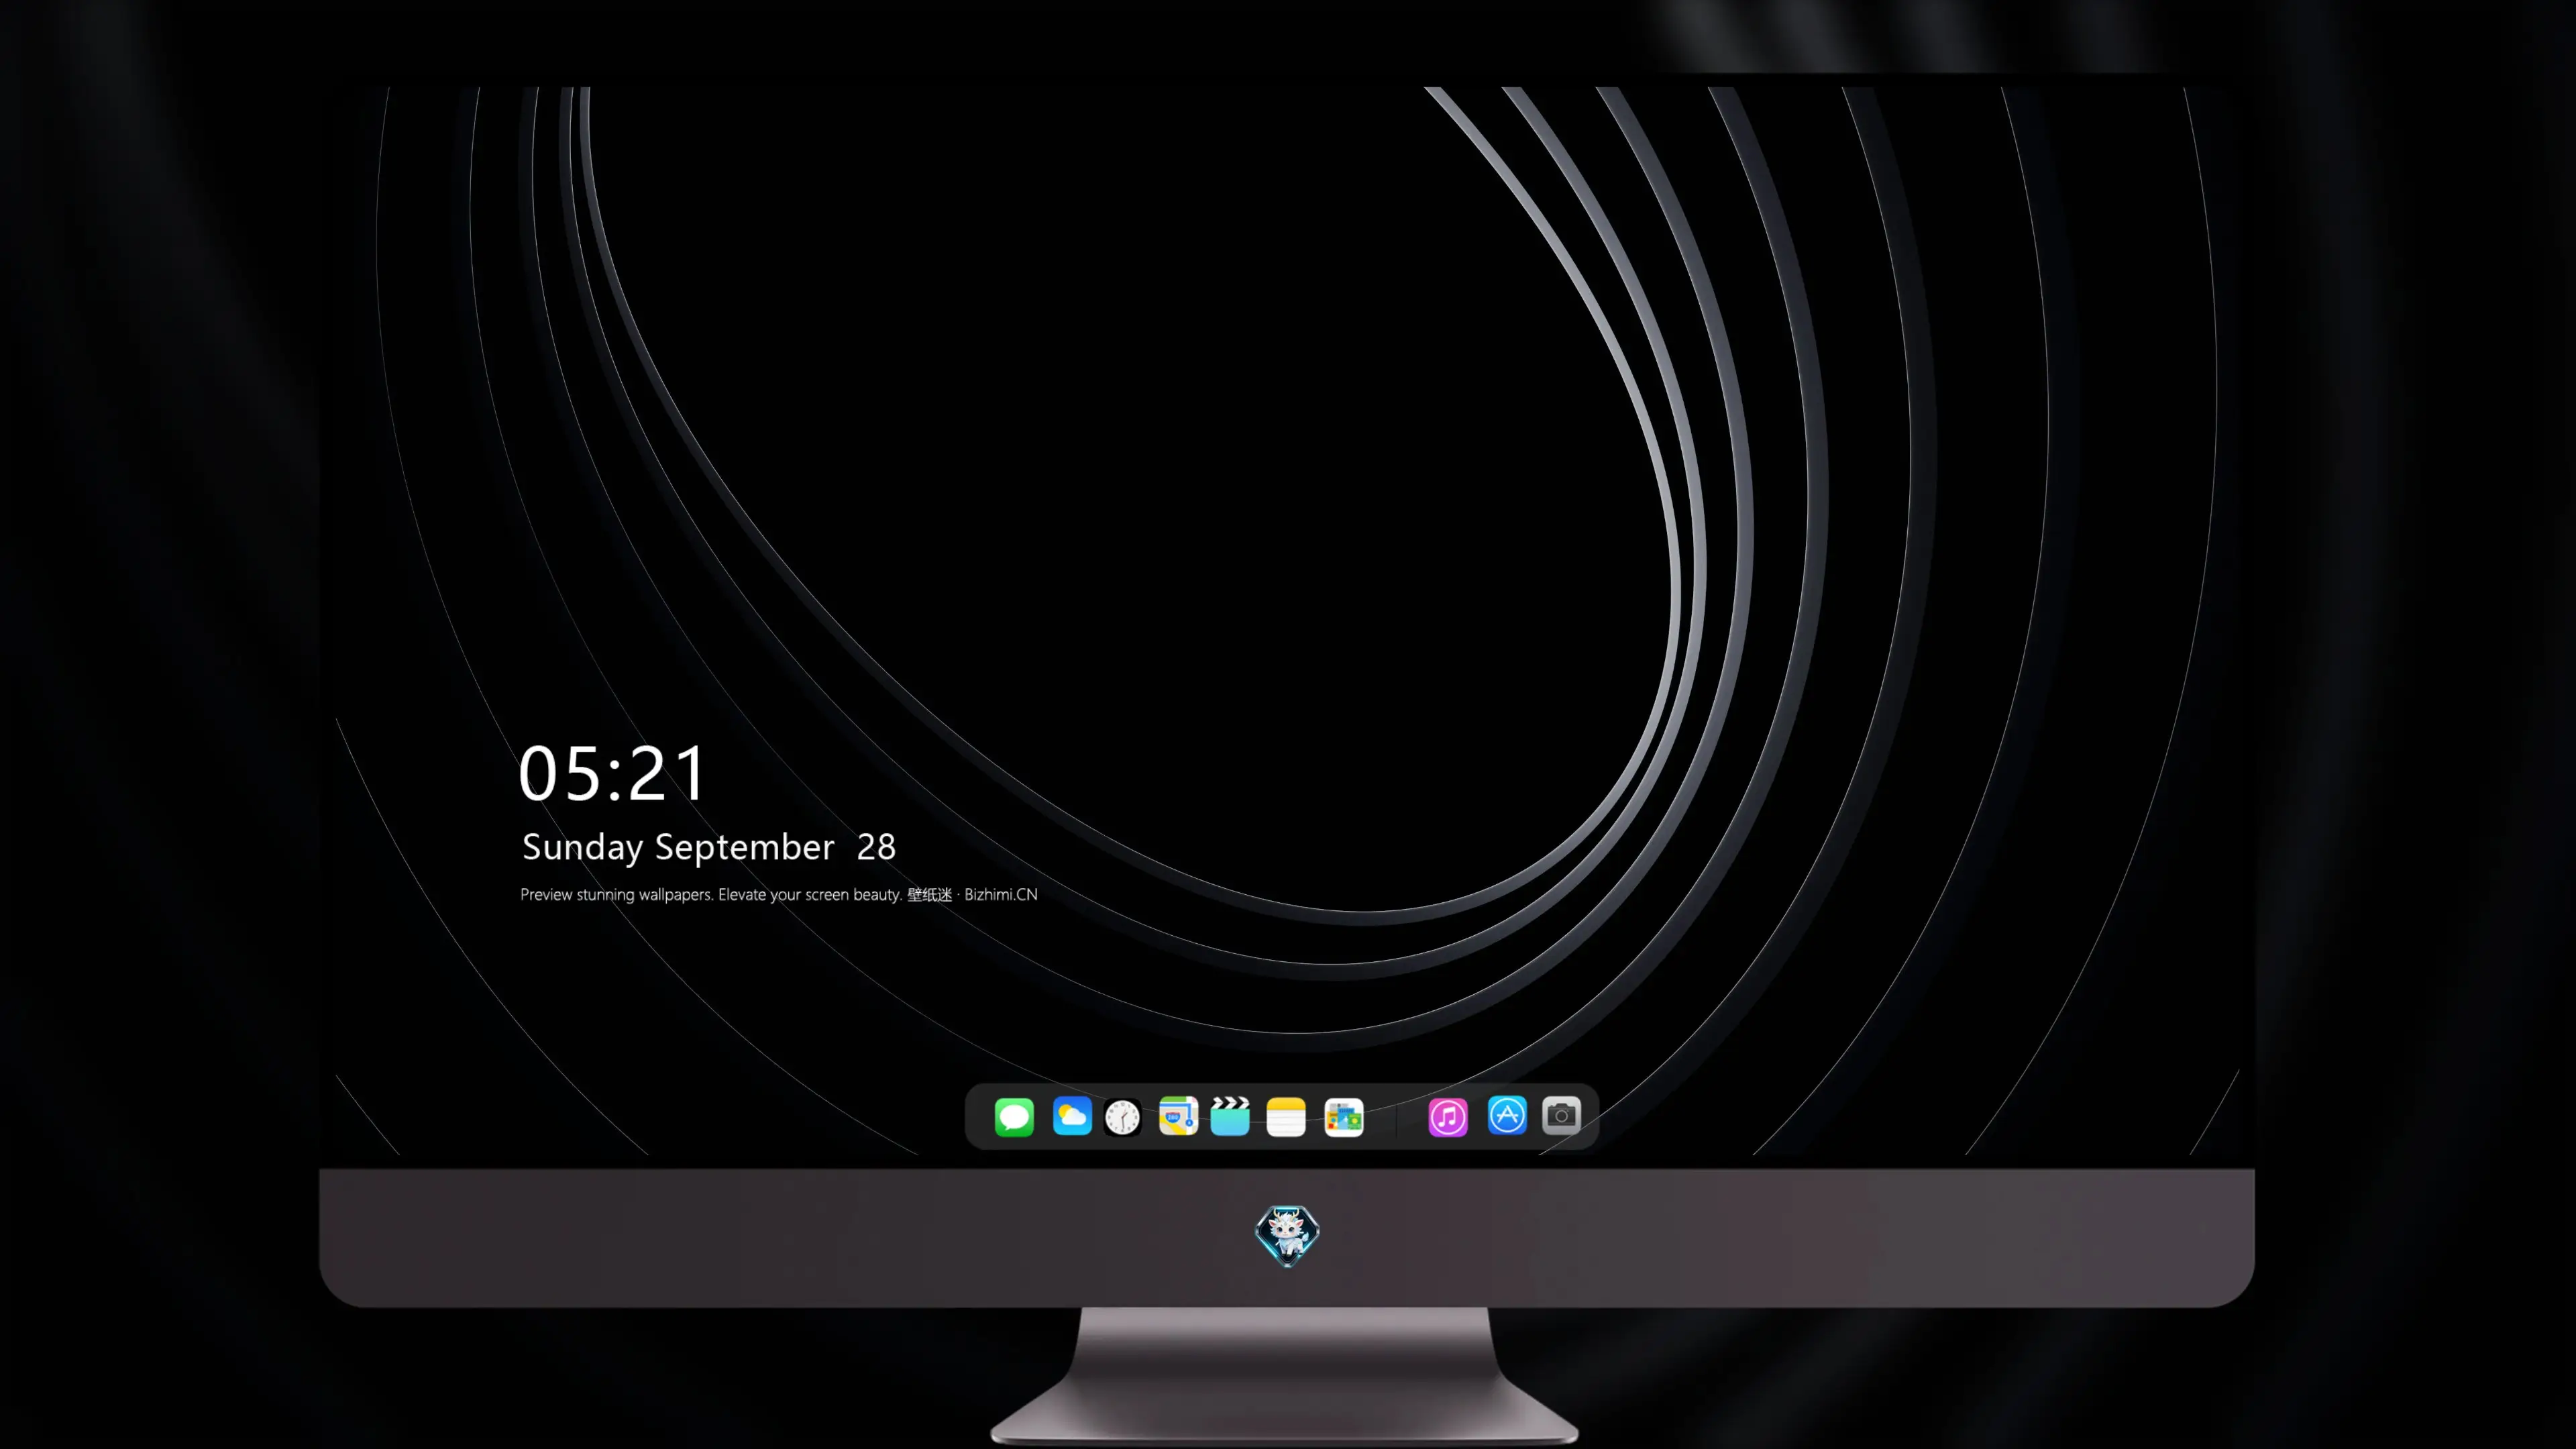Open the Photos collage icon in dock

coord(1343,1117)
